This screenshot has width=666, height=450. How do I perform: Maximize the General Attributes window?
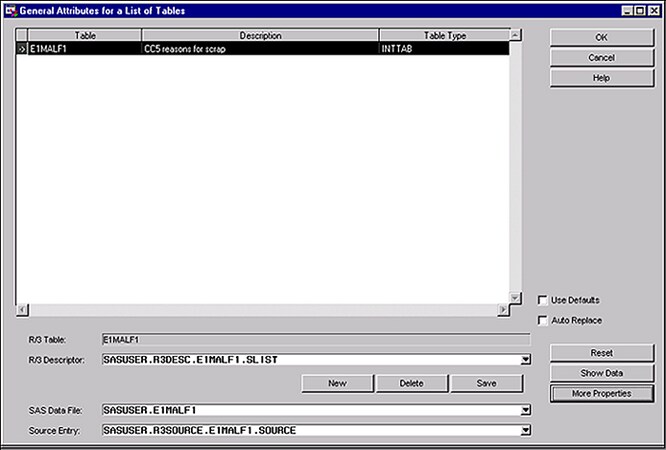click(641, 11)
